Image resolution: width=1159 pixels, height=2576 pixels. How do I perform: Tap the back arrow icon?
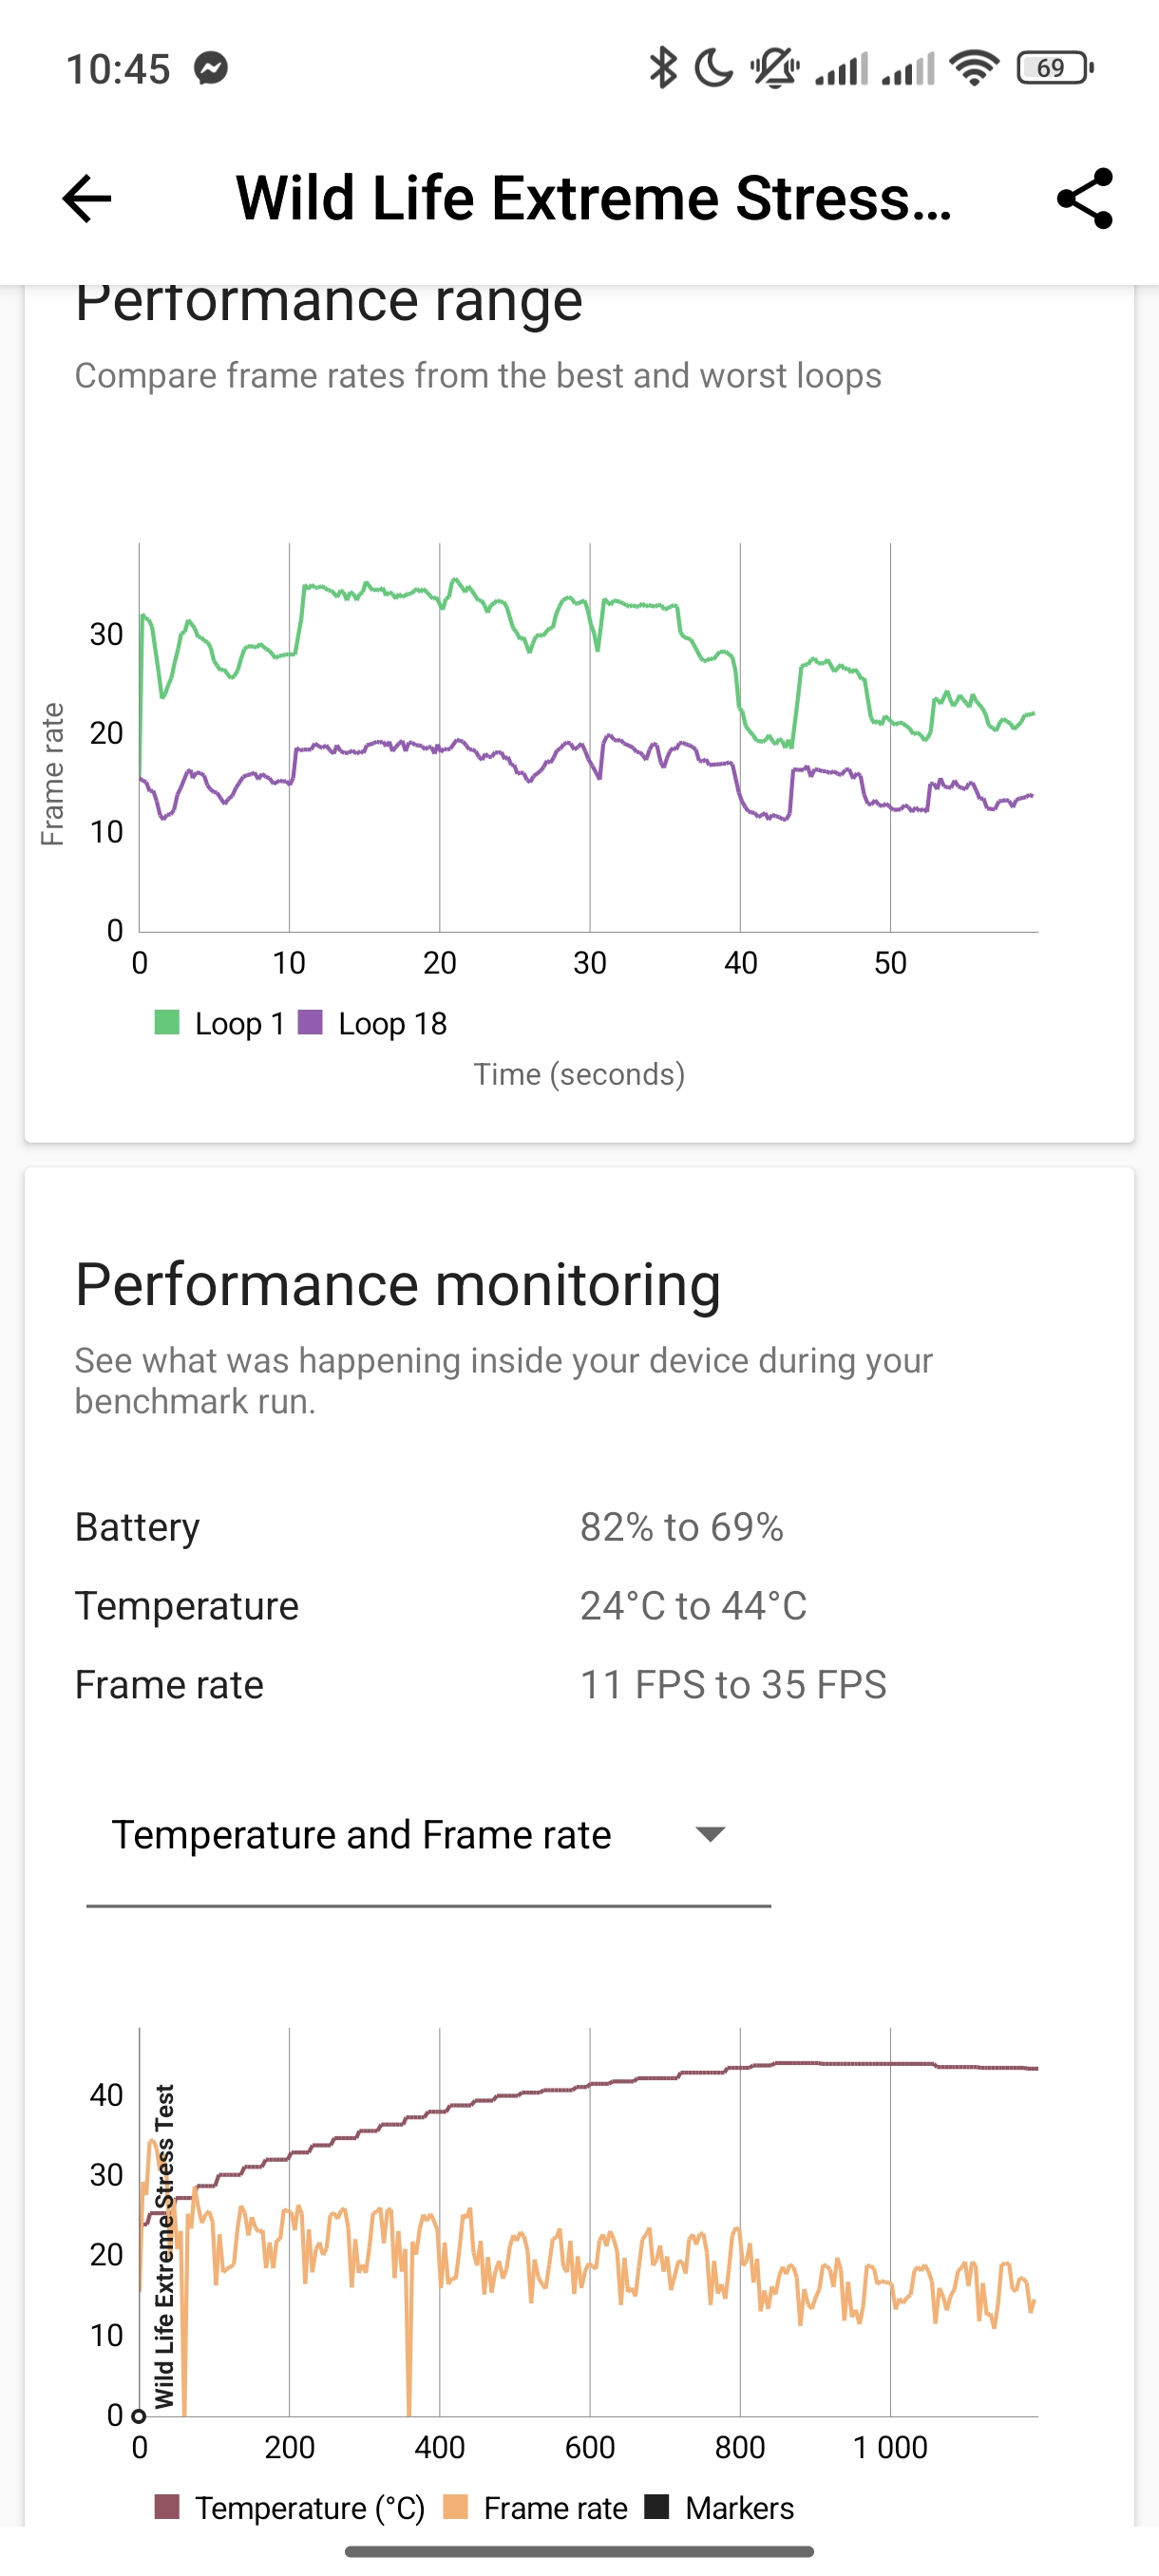pos(87,198)
